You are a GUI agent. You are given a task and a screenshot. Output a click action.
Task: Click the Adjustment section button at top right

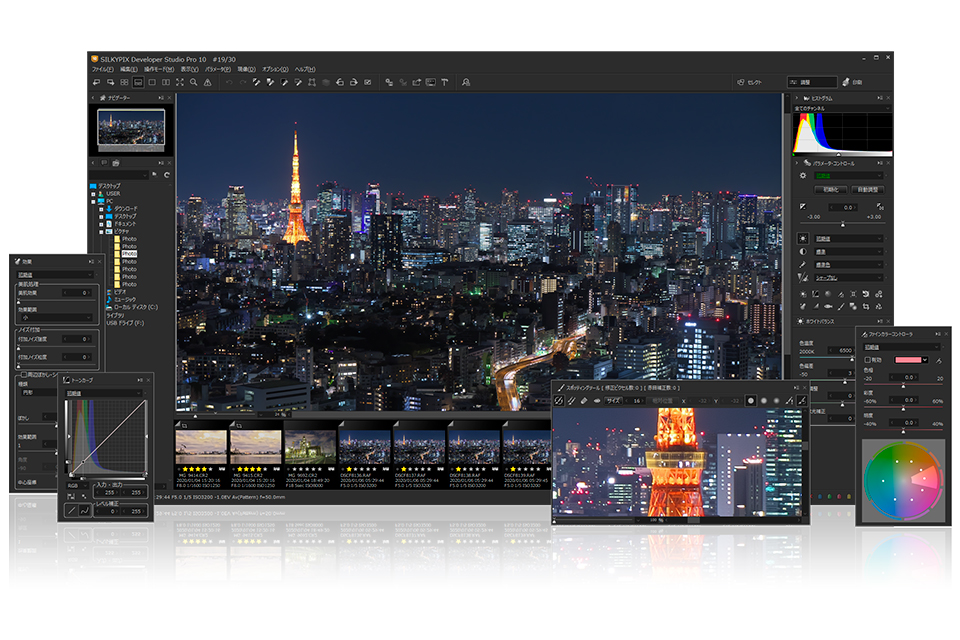tap(812, 82)
